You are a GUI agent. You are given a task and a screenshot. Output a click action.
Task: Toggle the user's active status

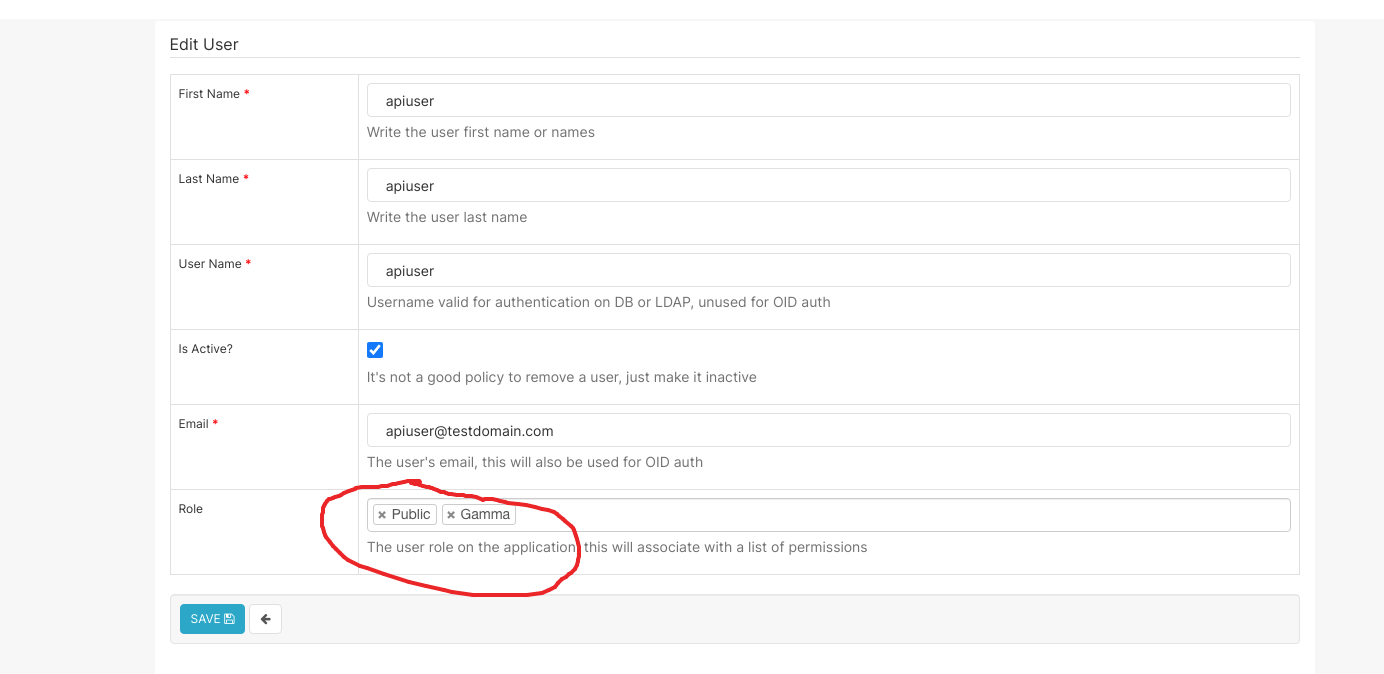pyautogui.click(x=375, y=350)
